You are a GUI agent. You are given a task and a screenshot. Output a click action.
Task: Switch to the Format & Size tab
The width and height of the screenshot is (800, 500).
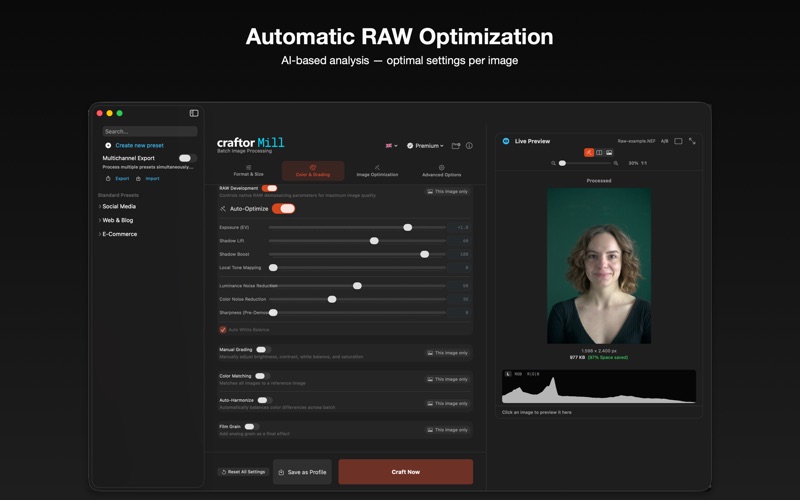248,171
